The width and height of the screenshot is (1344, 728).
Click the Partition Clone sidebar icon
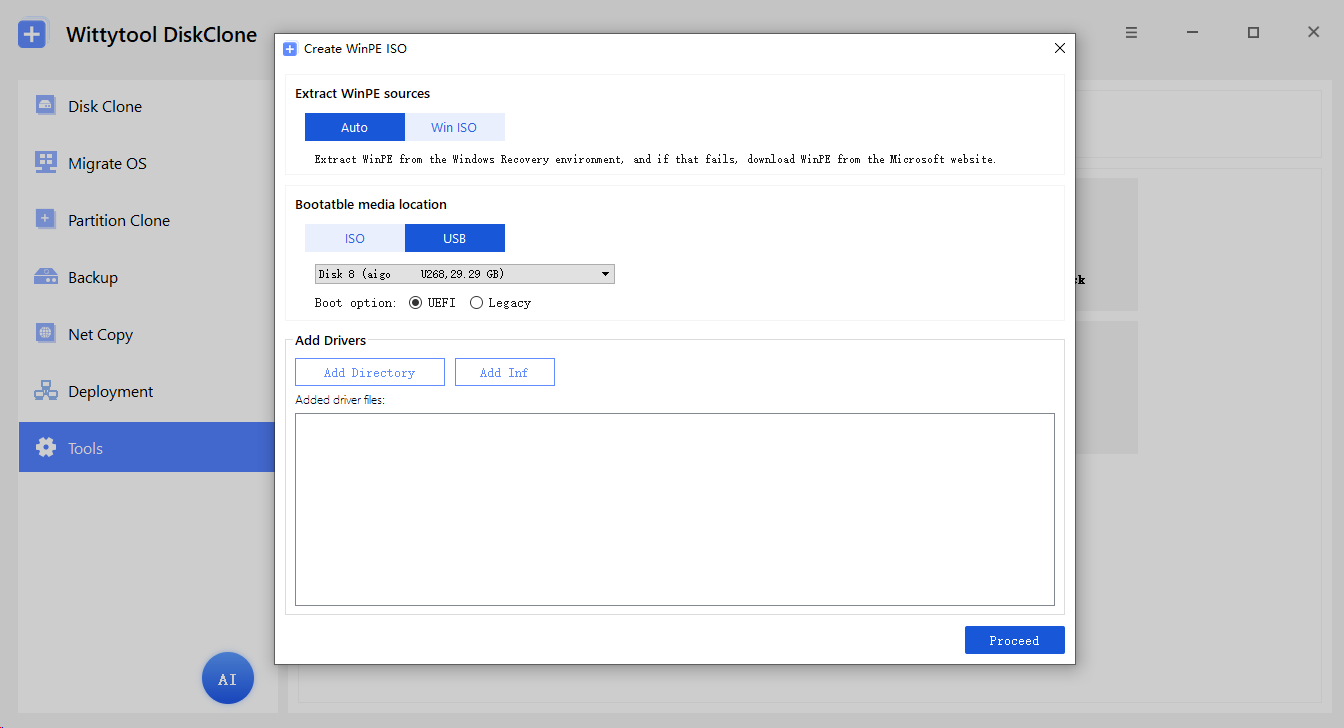coord(45,219)
